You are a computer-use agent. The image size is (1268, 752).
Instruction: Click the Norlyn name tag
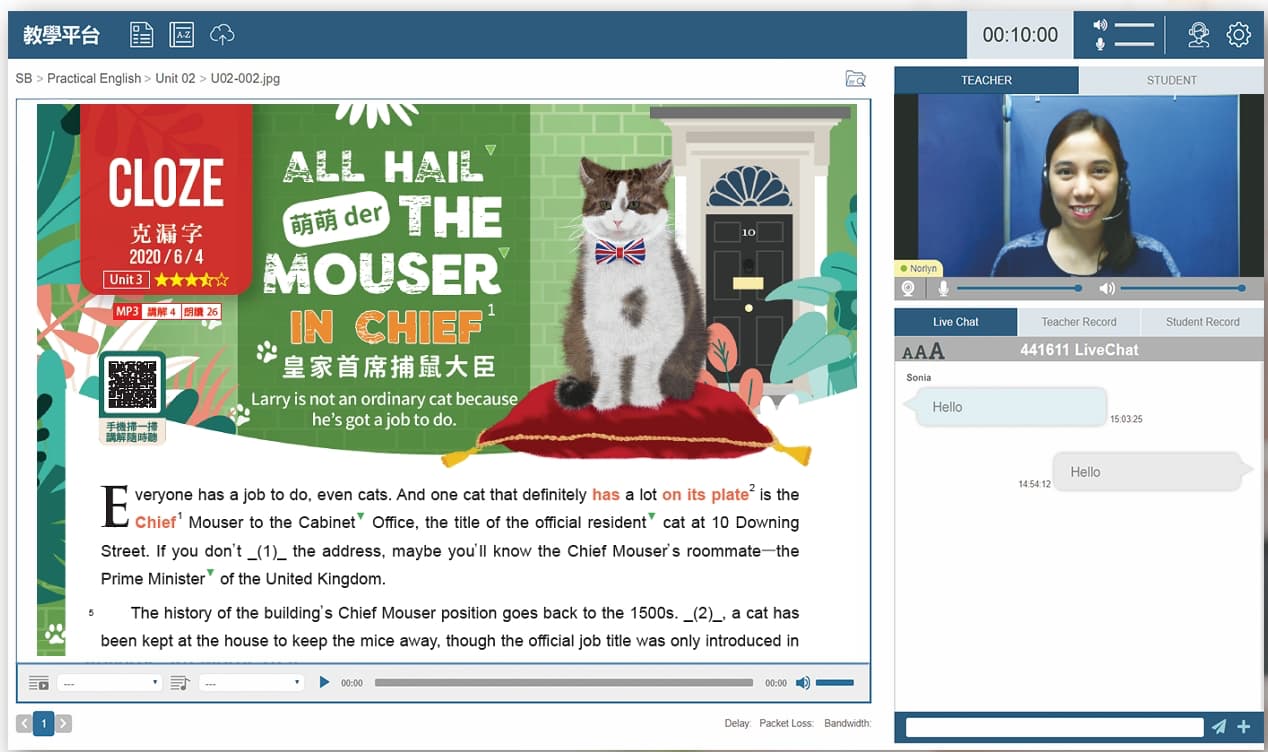pyautogui.click(x=920, y=269)
